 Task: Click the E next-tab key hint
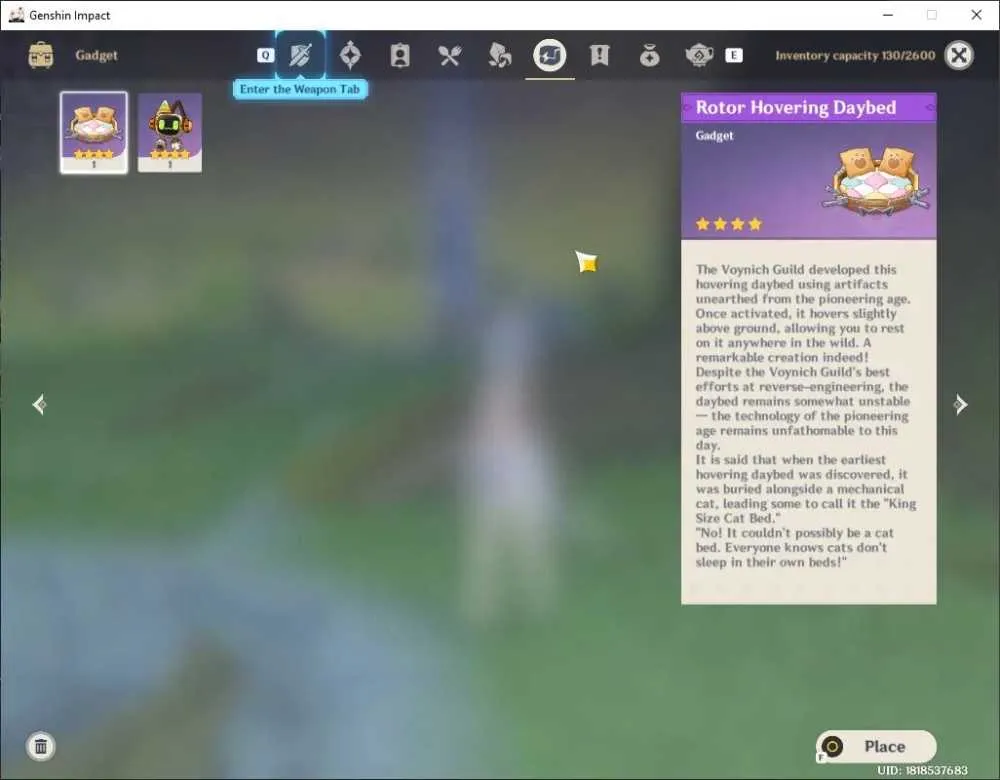[733, 55]
